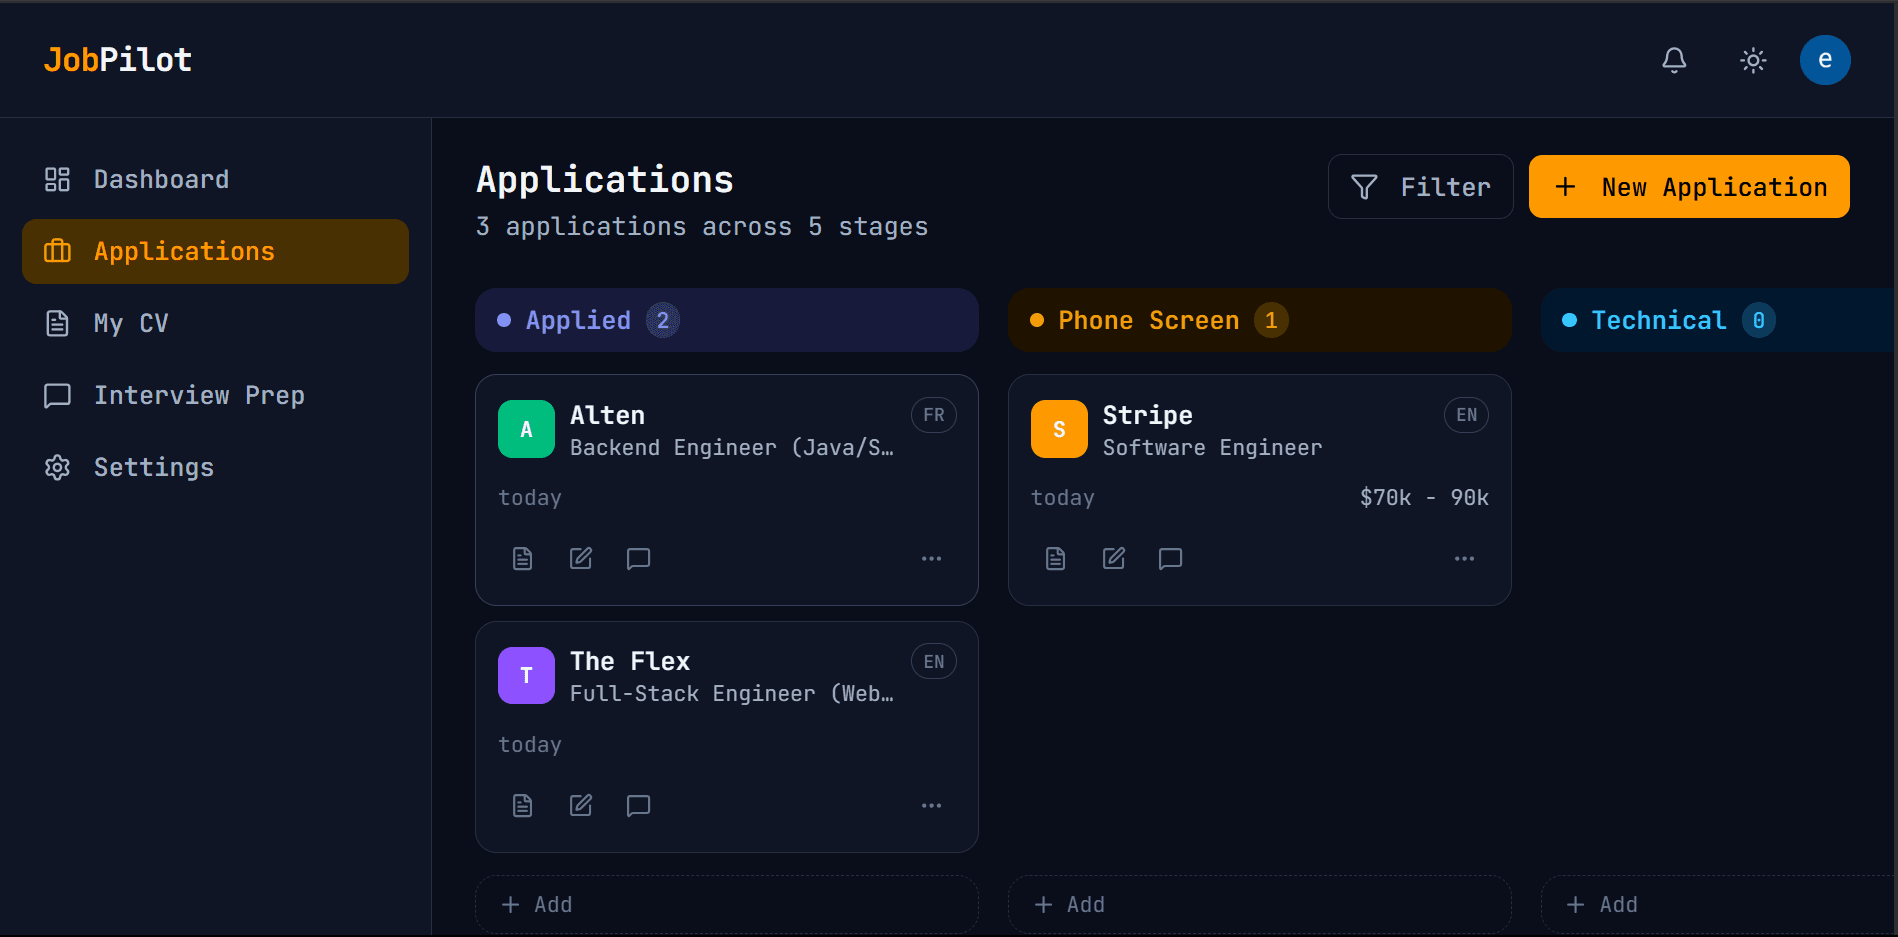Open more options on Alten card

pyautogui.click(x=931, y=558)
